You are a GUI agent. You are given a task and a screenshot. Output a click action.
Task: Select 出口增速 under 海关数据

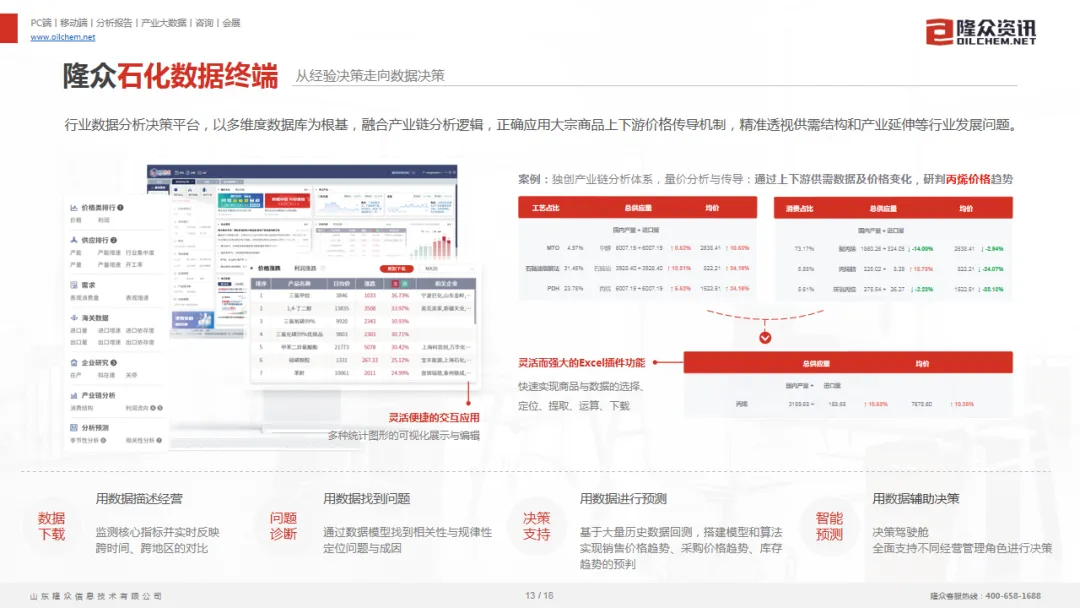point(109,342)
